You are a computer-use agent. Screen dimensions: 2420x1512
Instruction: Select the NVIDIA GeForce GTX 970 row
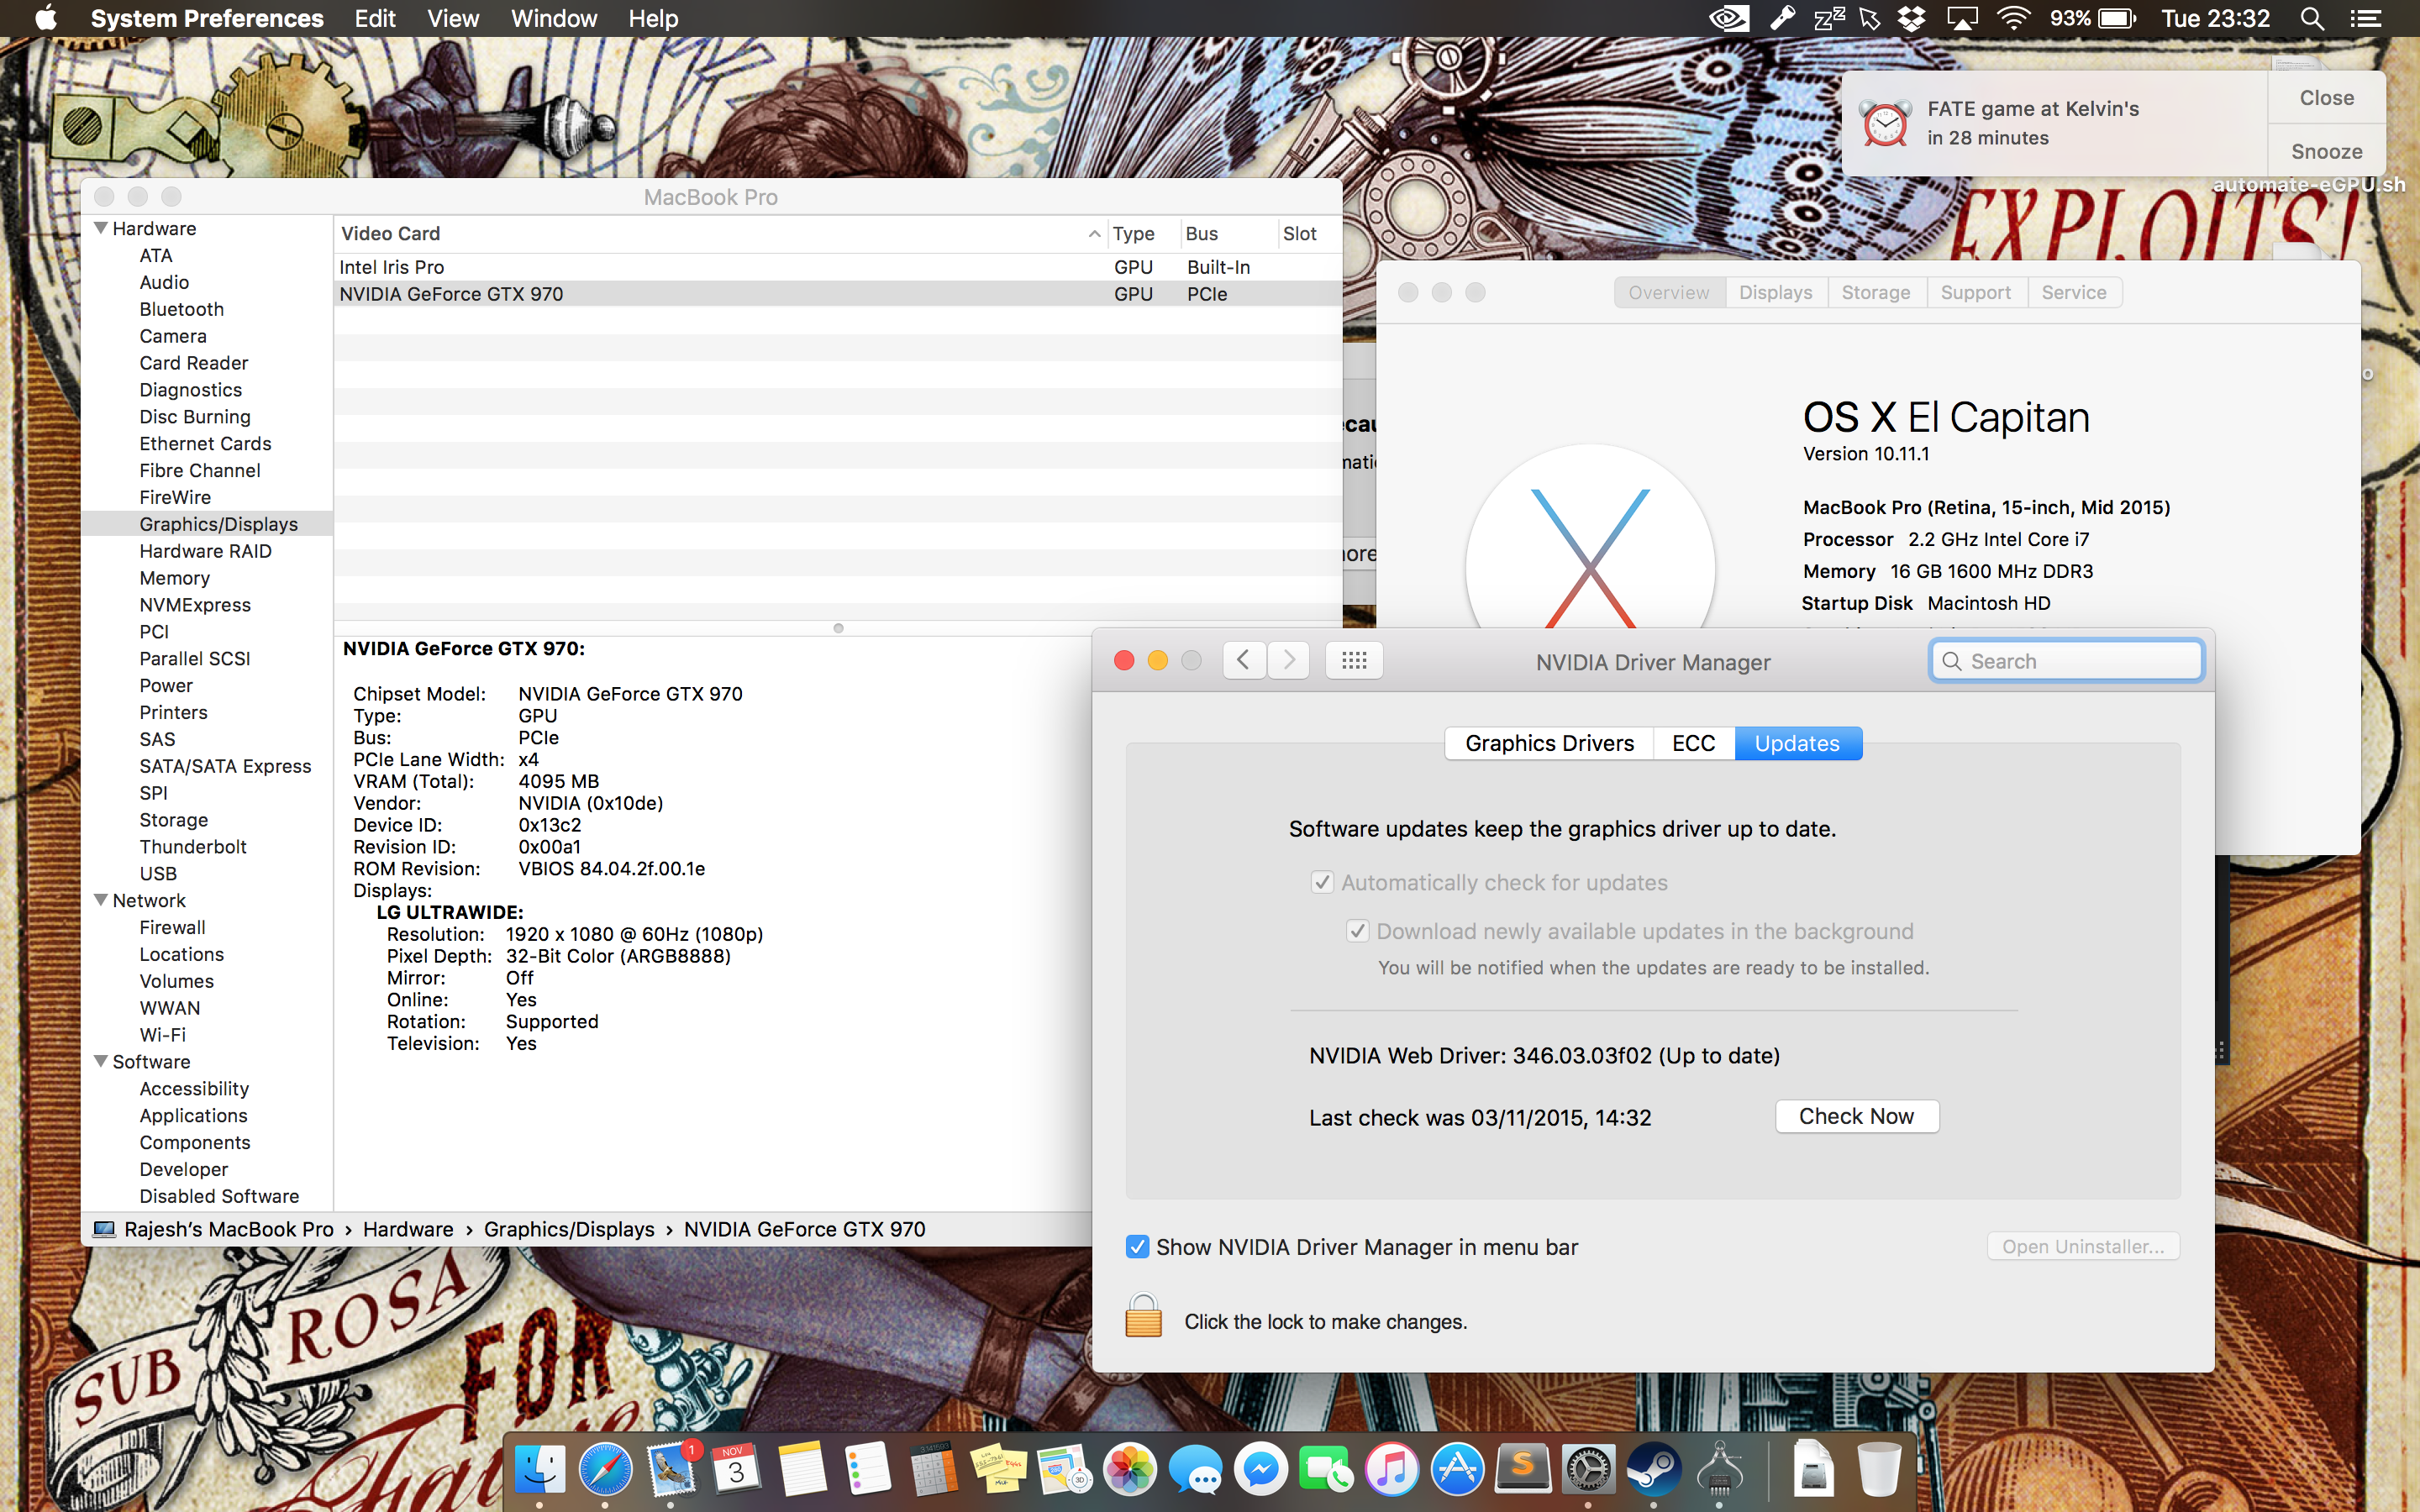coord(838,294)
